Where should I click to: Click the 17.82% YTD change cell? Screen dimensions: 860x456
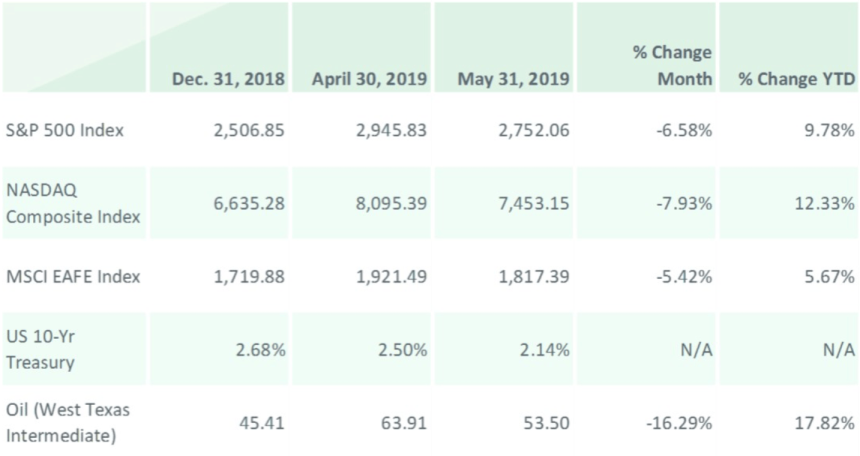point(826,423)
